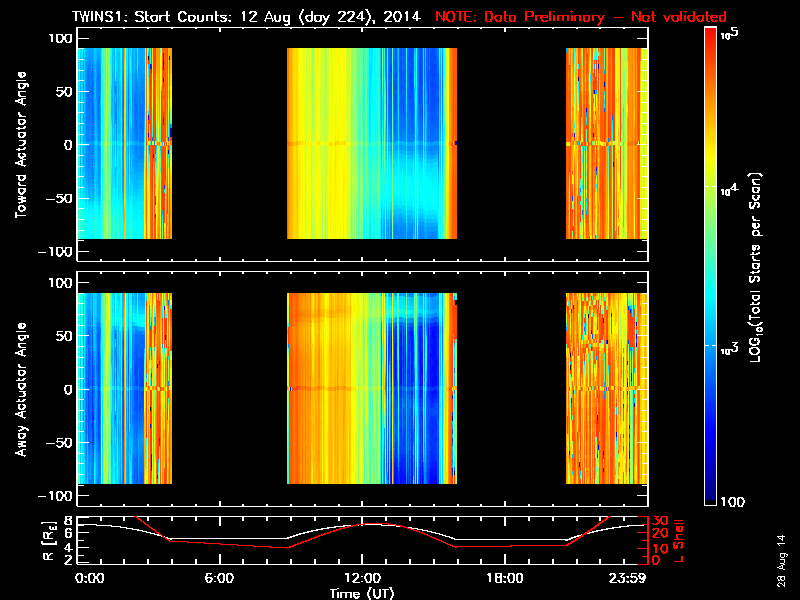This screenshot has height=600, width=800.
Task: Click the red "10" L Shell tick
Action: [660, 548]
